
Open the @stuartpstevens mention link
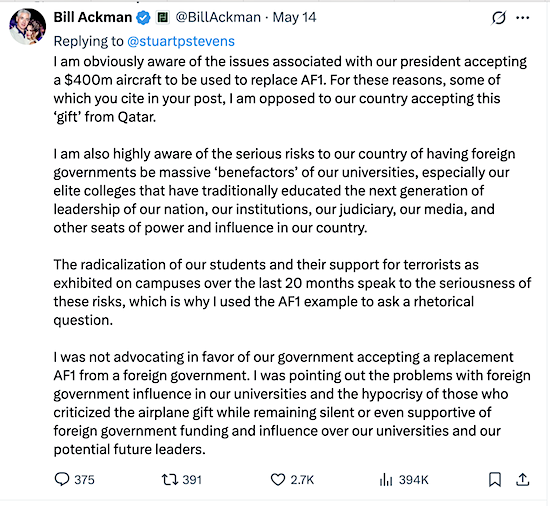click(x=181, y=41)
